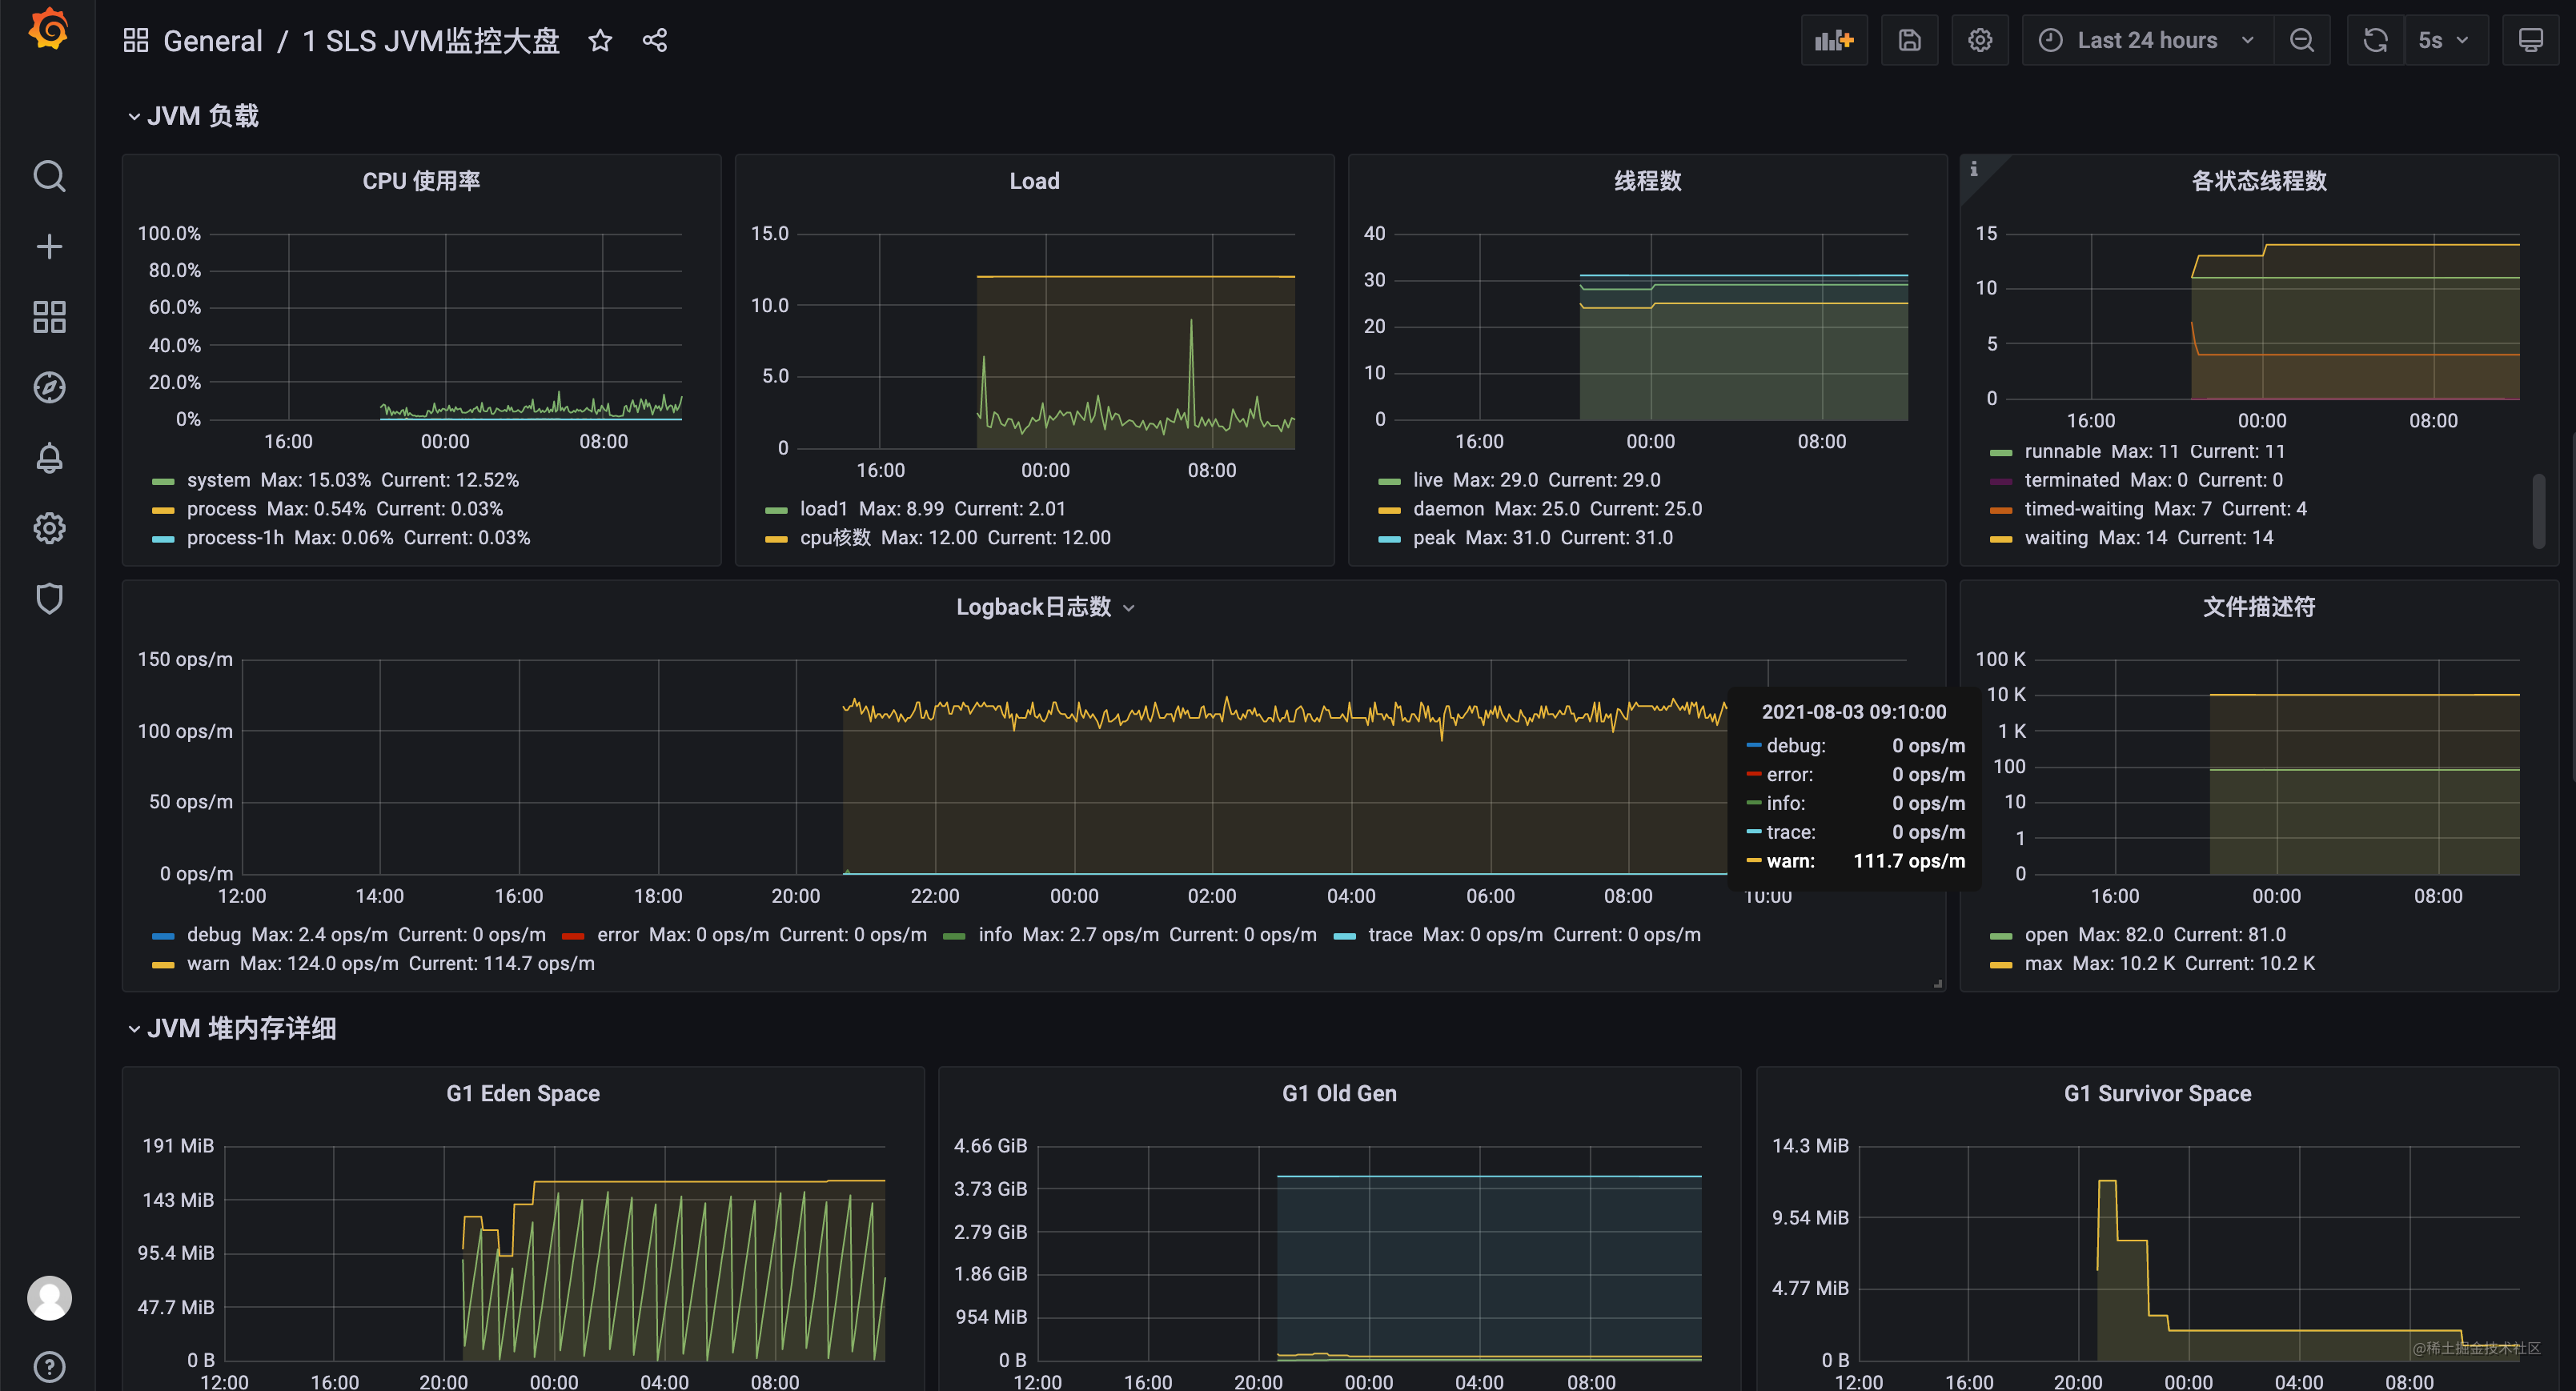Toggle system series in CPU legend

tap(218, 480)
